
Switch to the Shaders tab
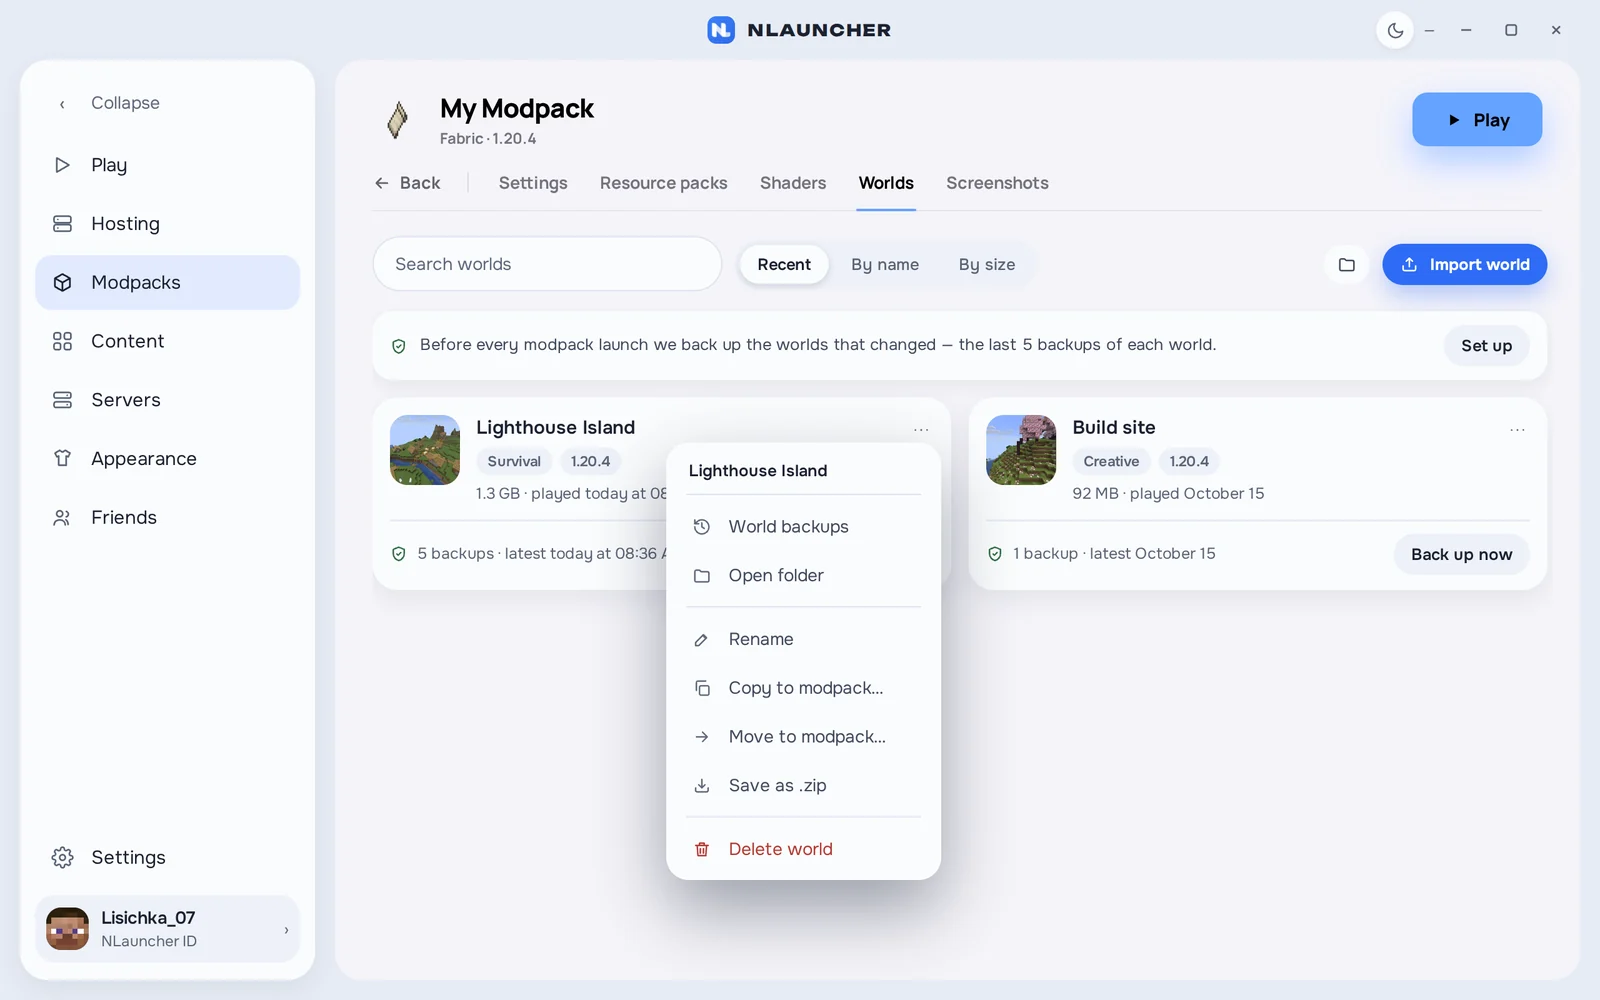[x=793, y=183]
